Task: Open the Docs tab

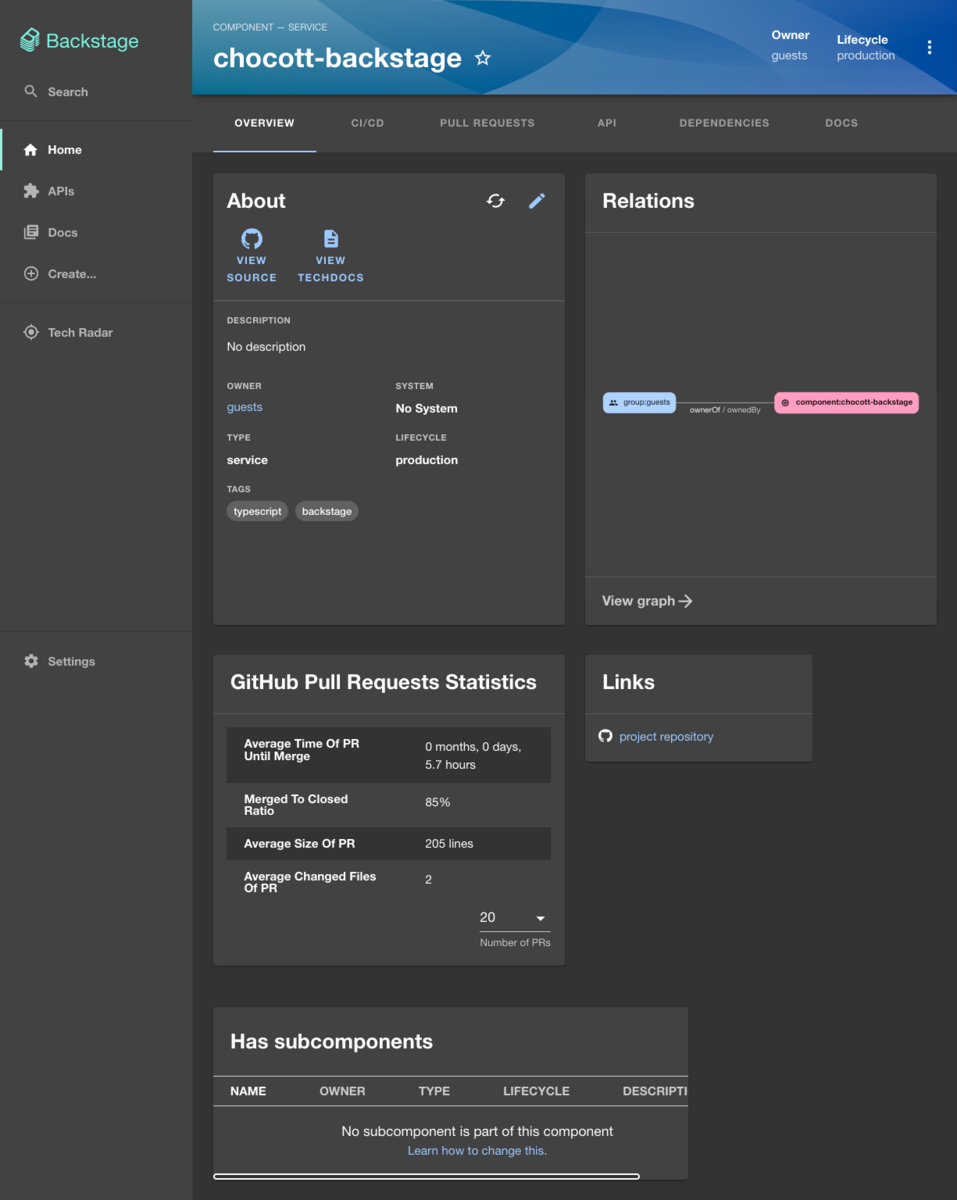Action: pos(842,123)
